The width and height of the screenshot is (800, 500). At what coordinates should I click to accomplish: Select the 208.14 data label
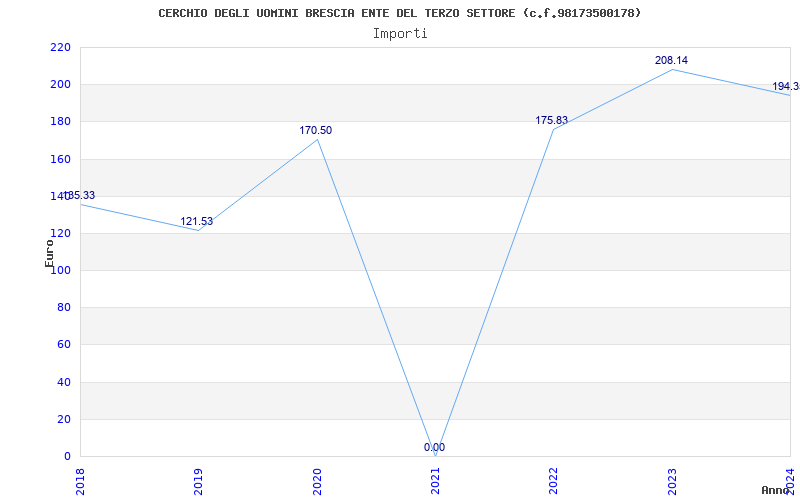click(671, 60)
